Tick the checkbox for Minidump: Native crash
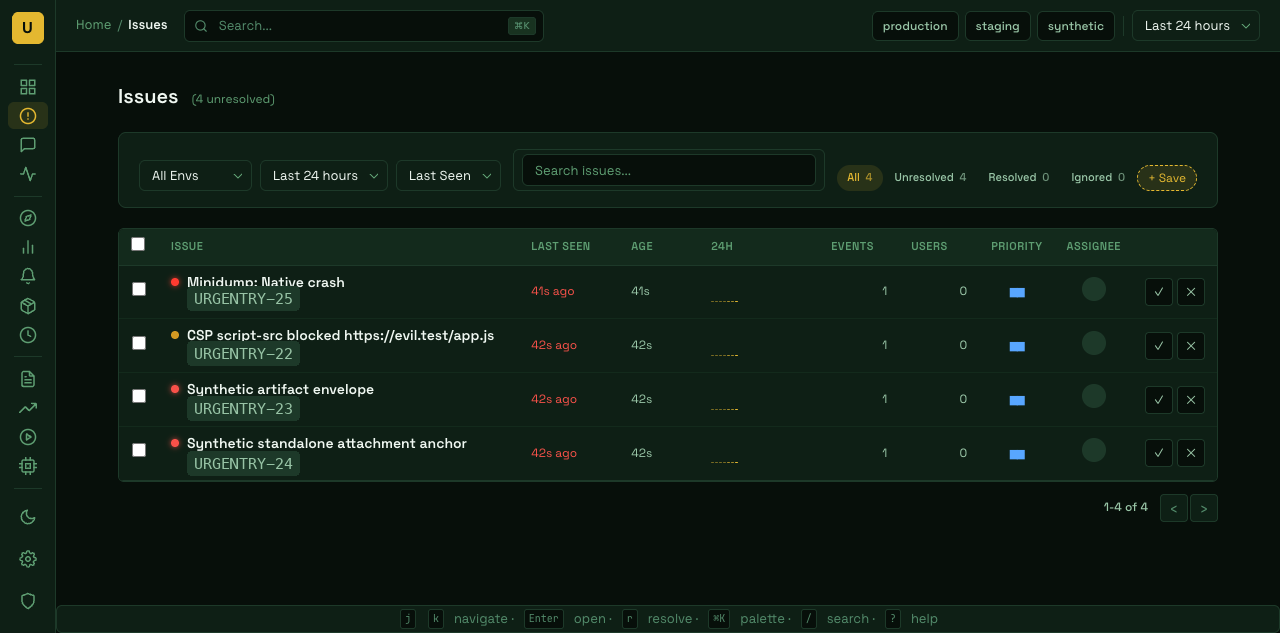The image size is (1280, 633). [139, 289]
